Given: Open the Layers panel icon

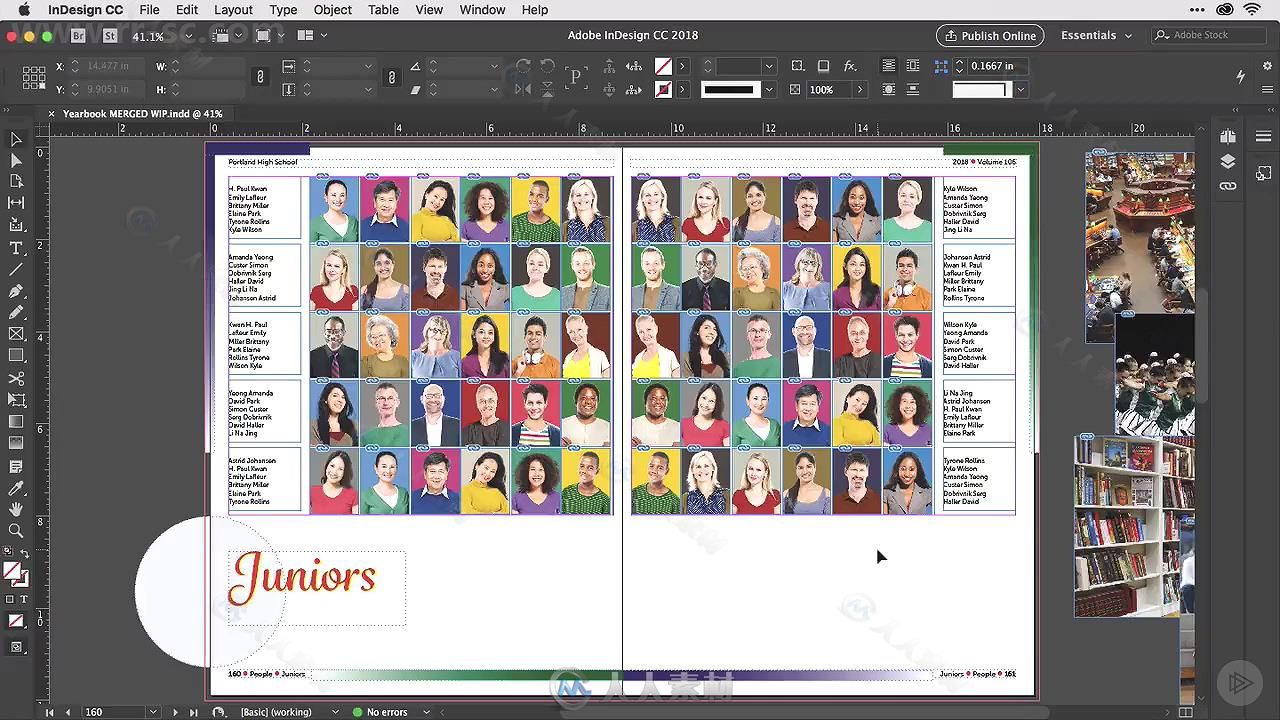Looking at the screenshot, I should click(1228, 161).
